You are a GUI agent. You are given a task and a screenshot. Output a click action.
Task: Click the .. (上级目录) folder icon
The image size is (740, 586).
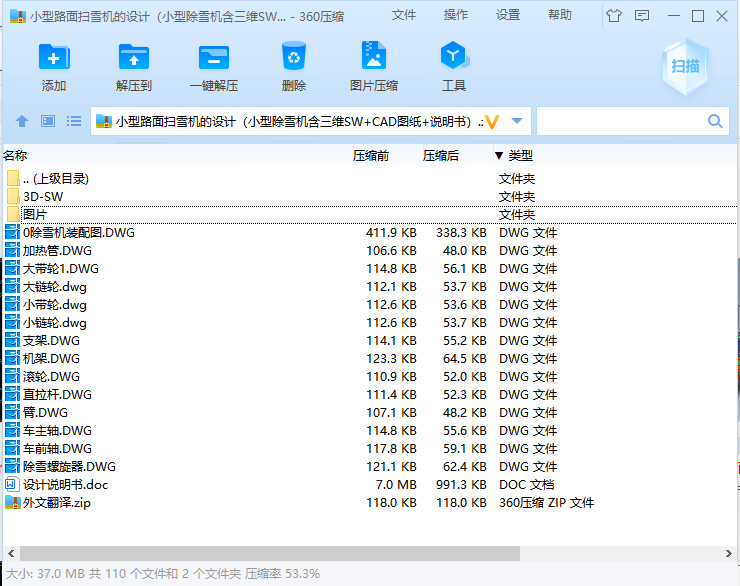tap(13, 178)
